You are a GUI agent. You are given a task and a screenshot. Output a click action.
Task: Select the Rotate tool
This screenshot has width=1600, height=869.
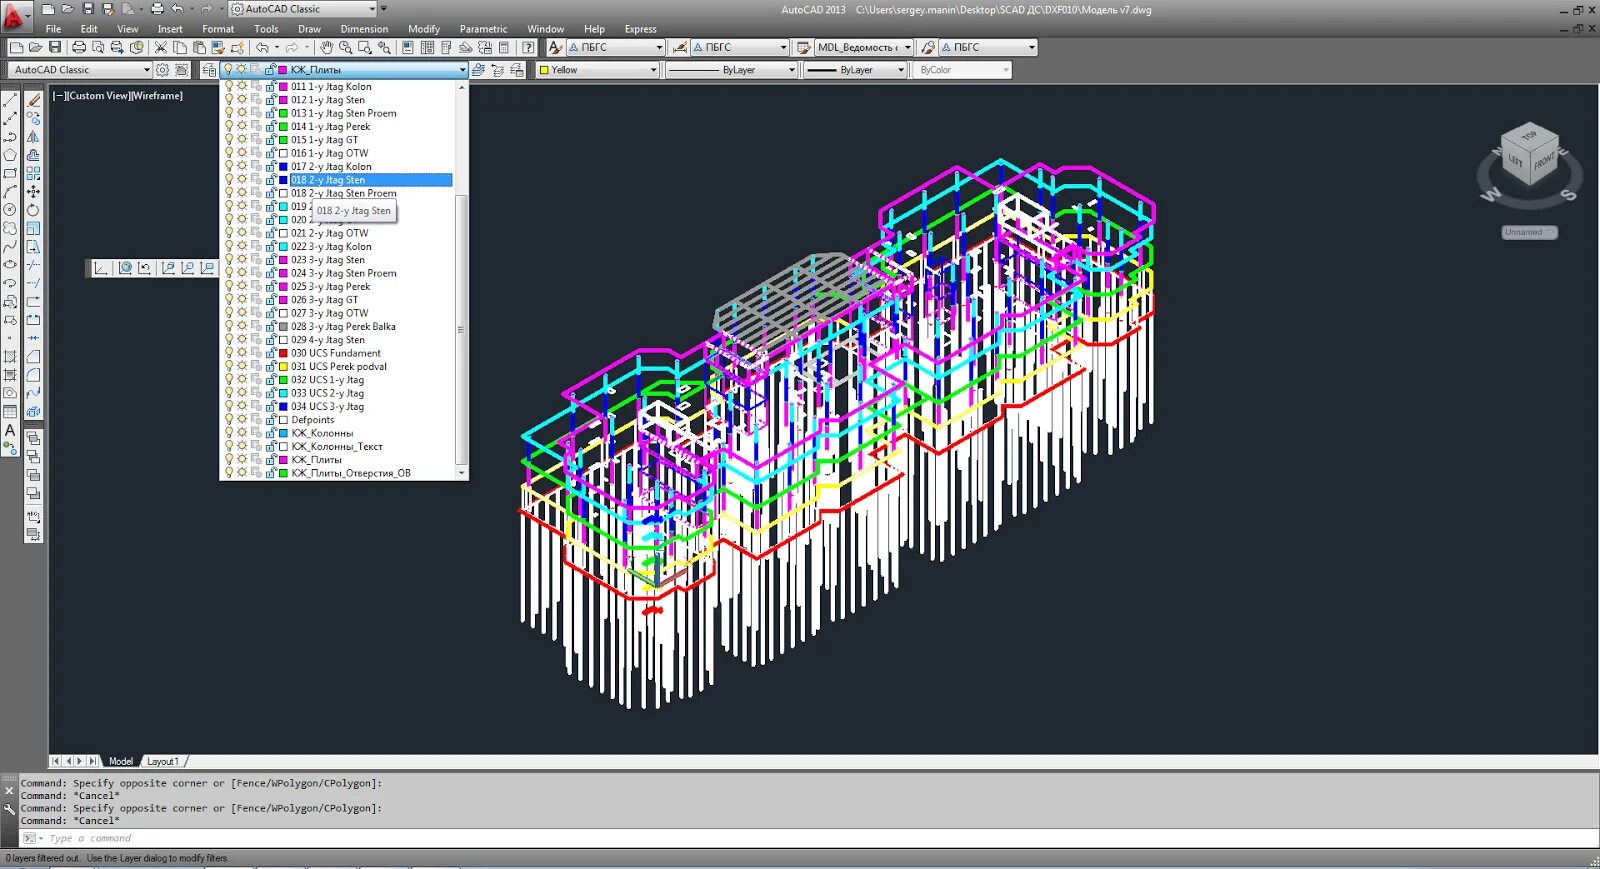(x=33, y=210)
